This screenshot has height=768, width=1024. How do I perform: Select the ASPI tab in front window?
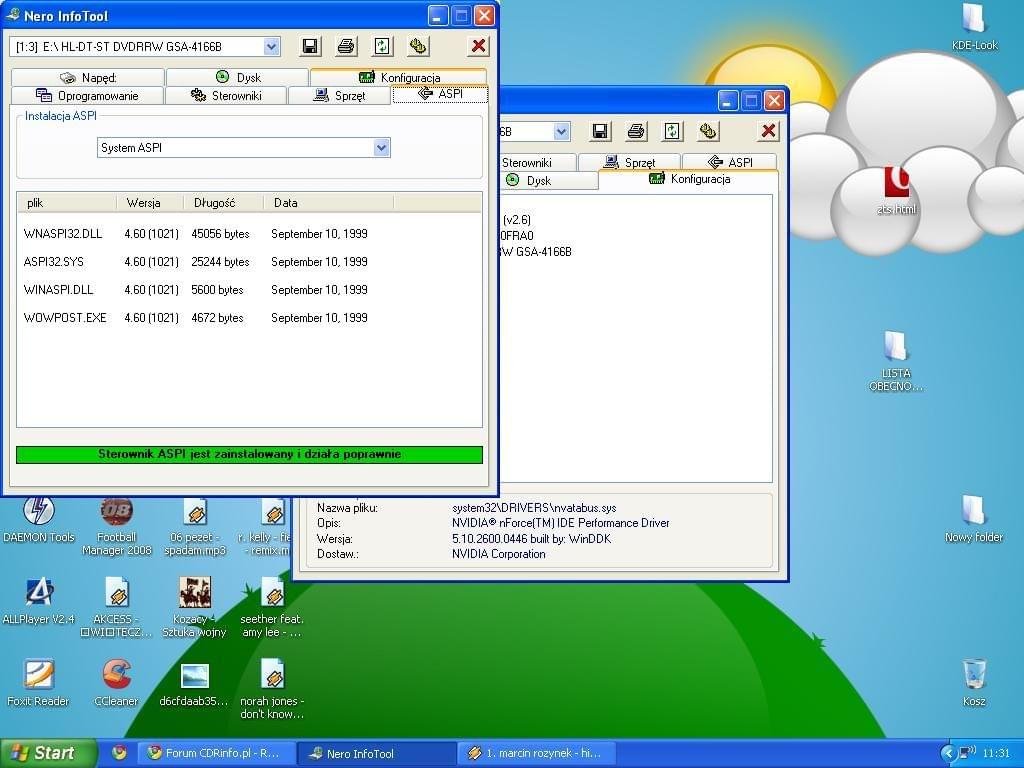(440, 94)
